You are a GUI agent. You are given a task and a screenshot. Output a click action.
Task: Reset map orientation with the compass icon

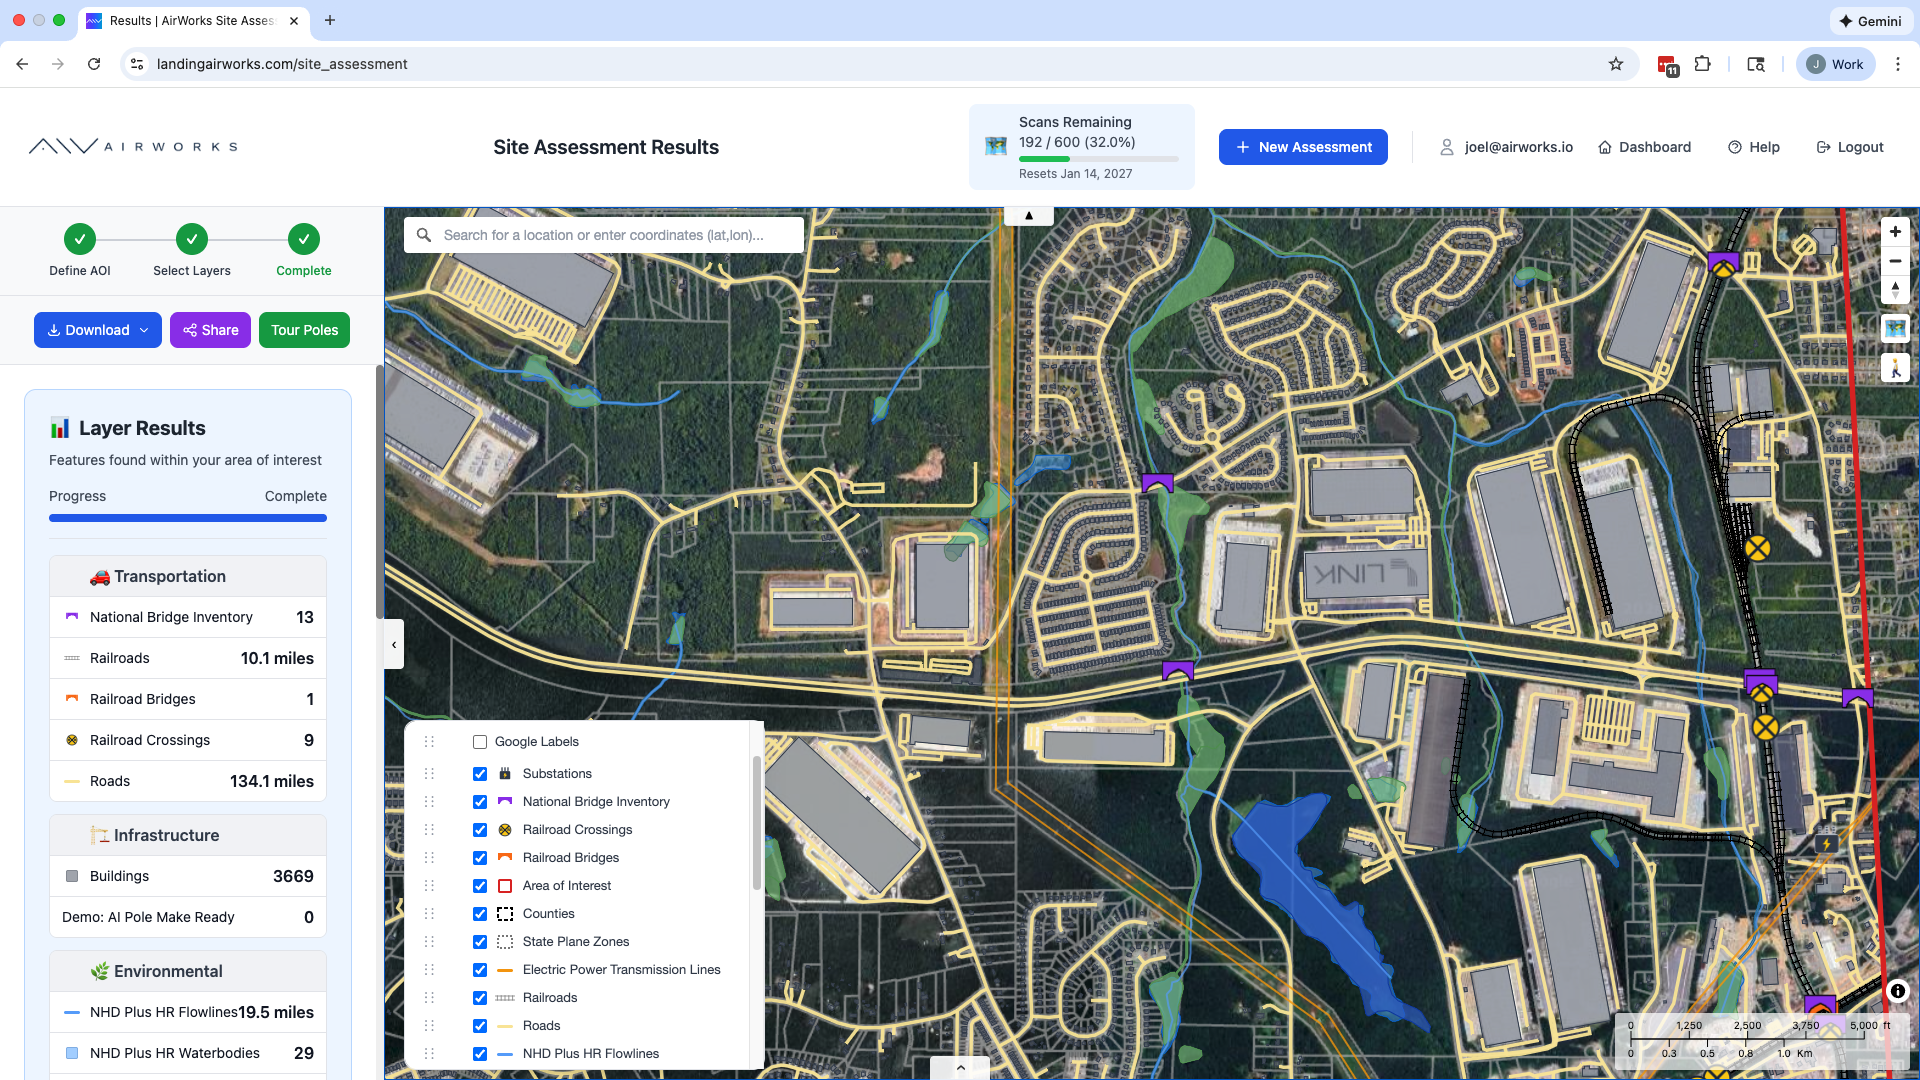[1895, 289]
